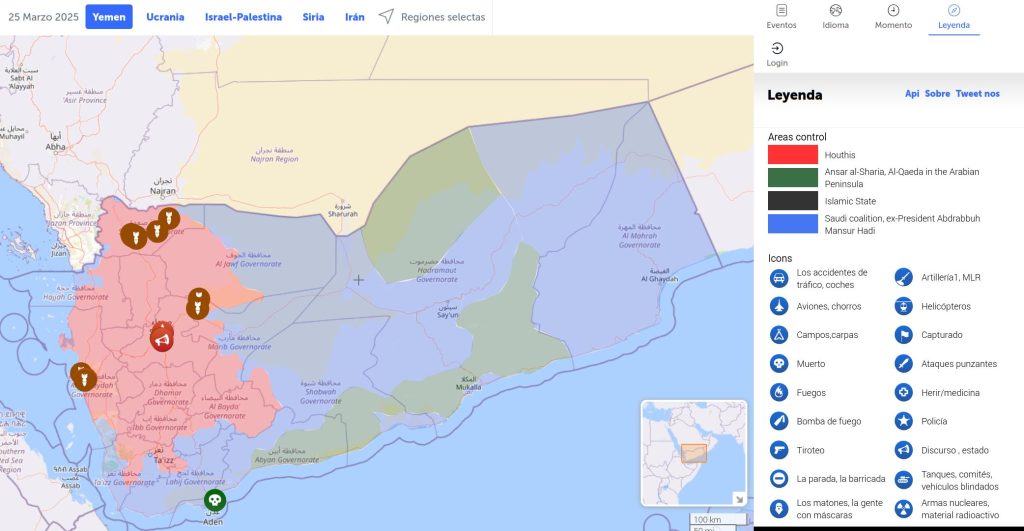Click the 100 km scale indicator
This screenshot has height=531, width=1024.
click(717, 519)
